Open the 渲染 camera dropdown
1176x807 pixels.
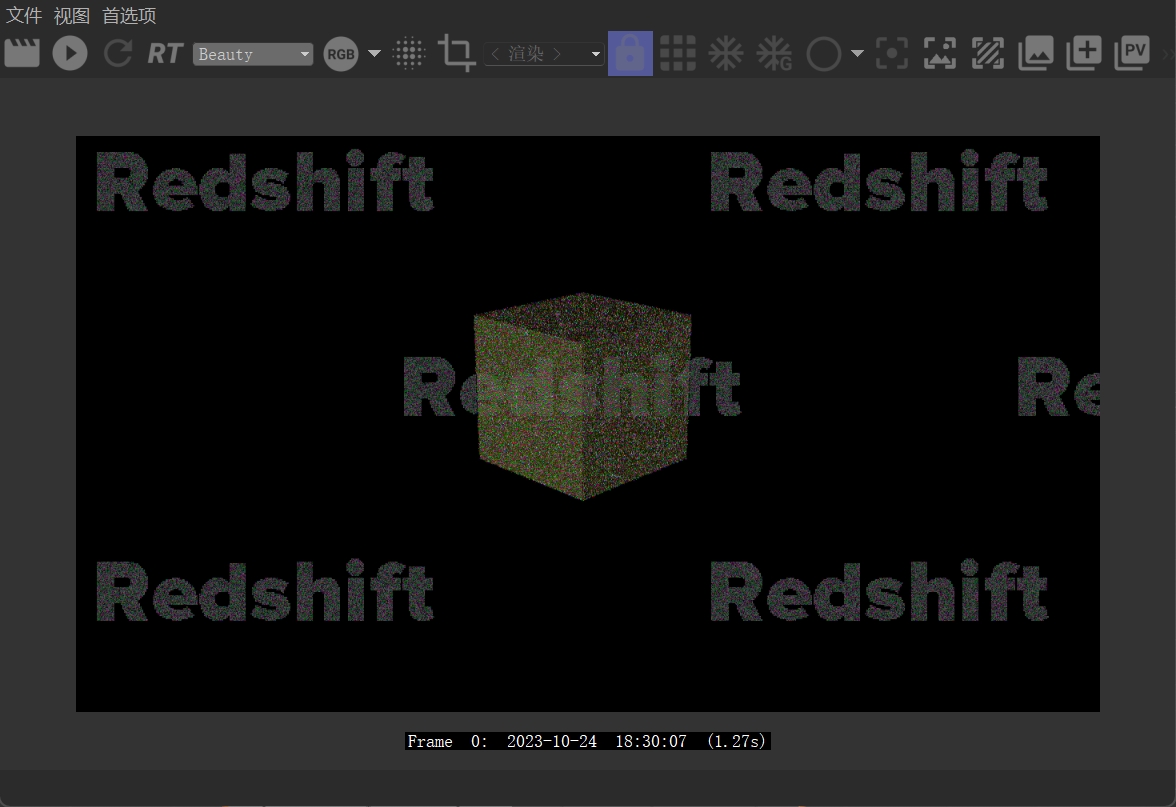tap(544, 54)
